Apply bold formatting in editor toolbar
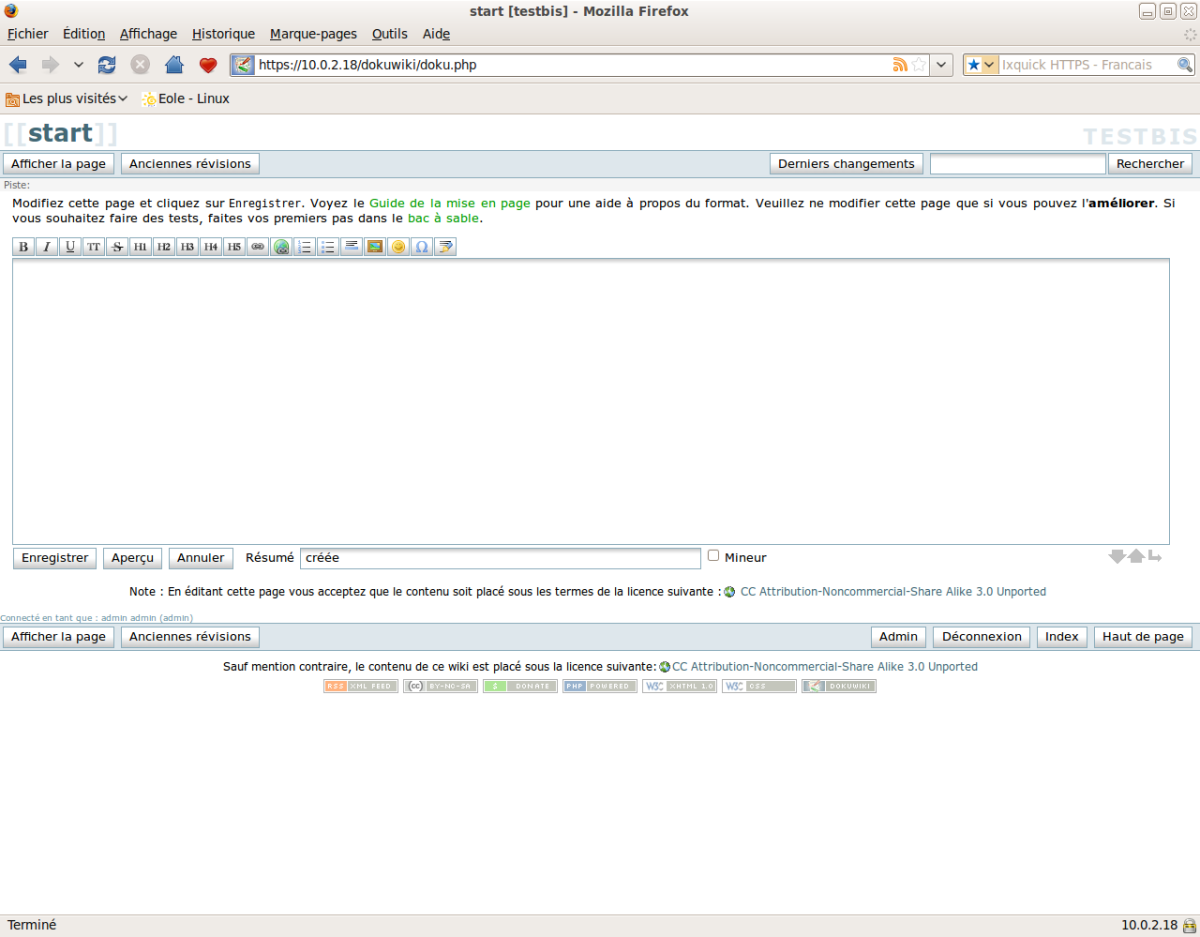Viewport: 1200px width, 937px height. [x=23, y=247]
